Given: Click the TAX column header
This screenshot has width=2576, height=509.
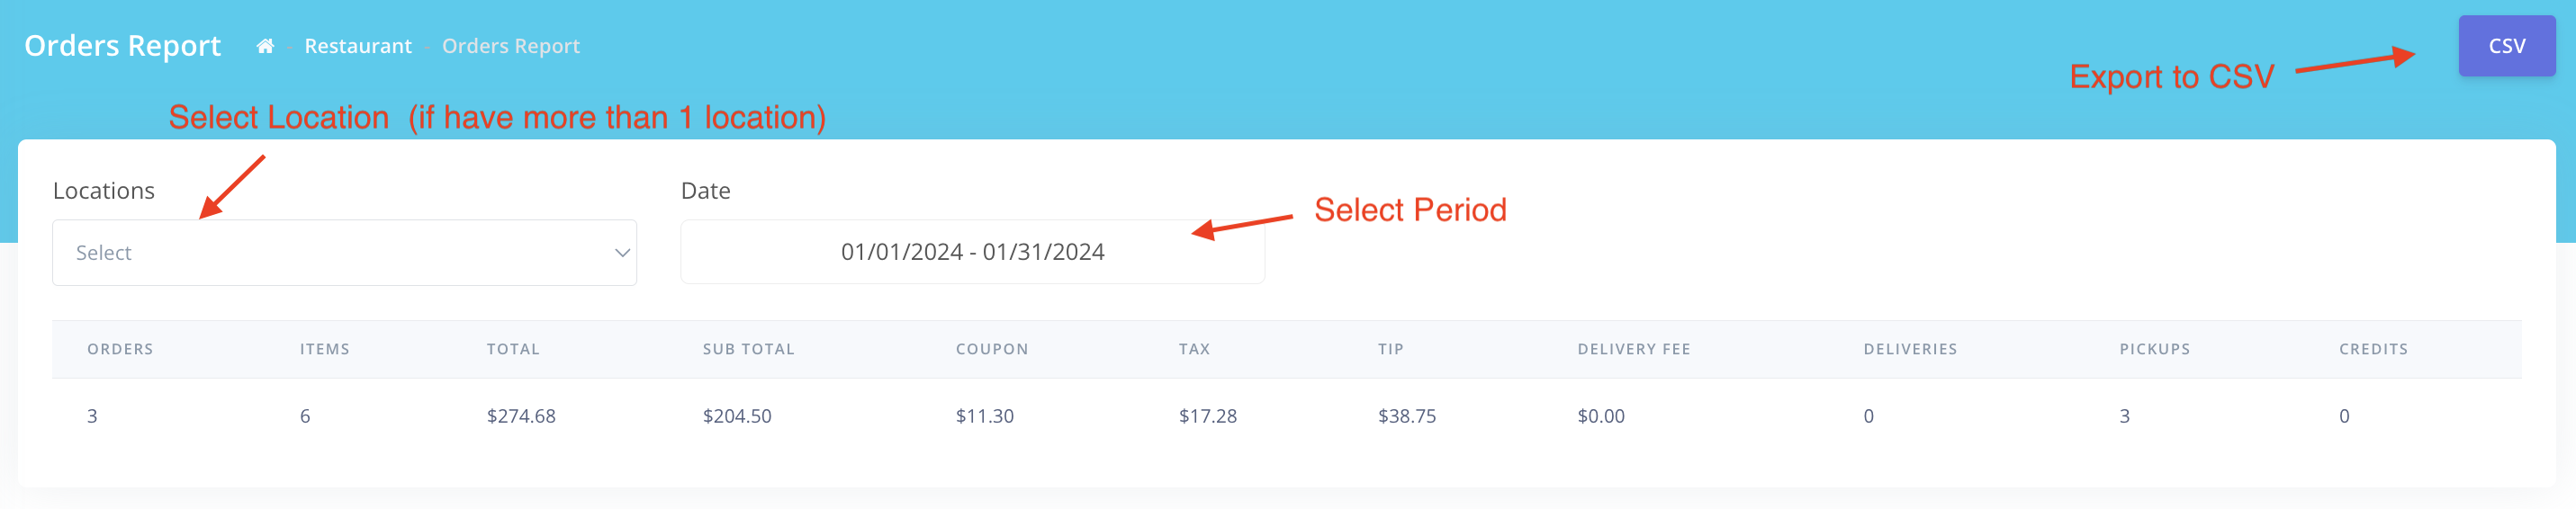Looking at the screenshot, I should coord(1194,349).
